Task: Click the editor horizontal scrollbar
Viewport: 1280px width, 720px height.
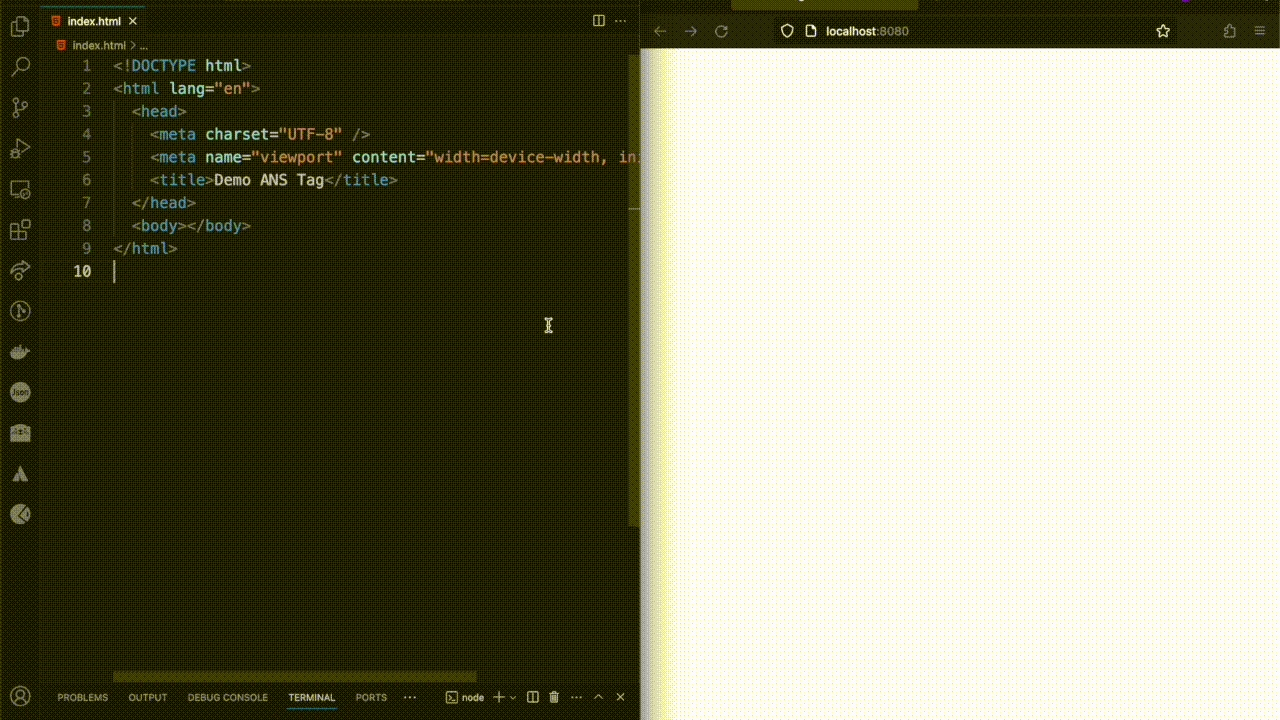Action: 294,677
